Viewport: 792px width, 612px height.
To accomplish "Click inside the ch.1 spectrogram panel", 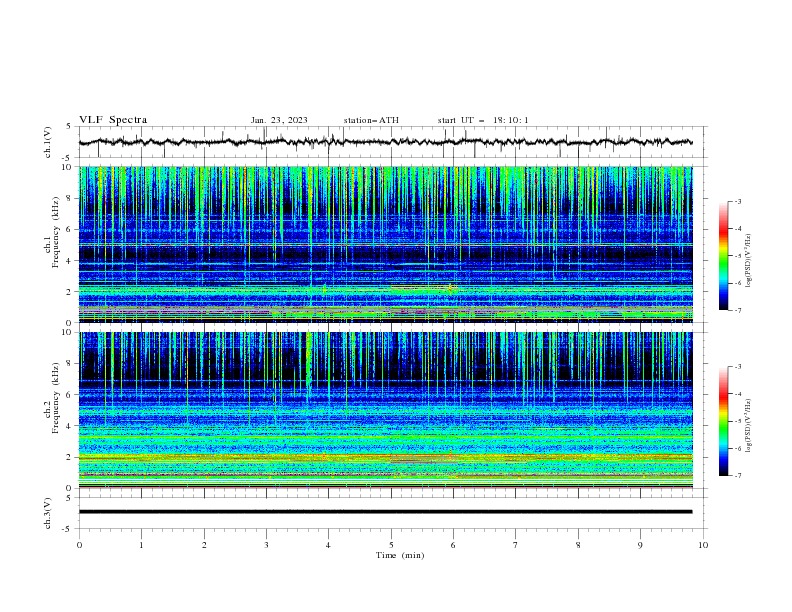I will coord(385,244).
